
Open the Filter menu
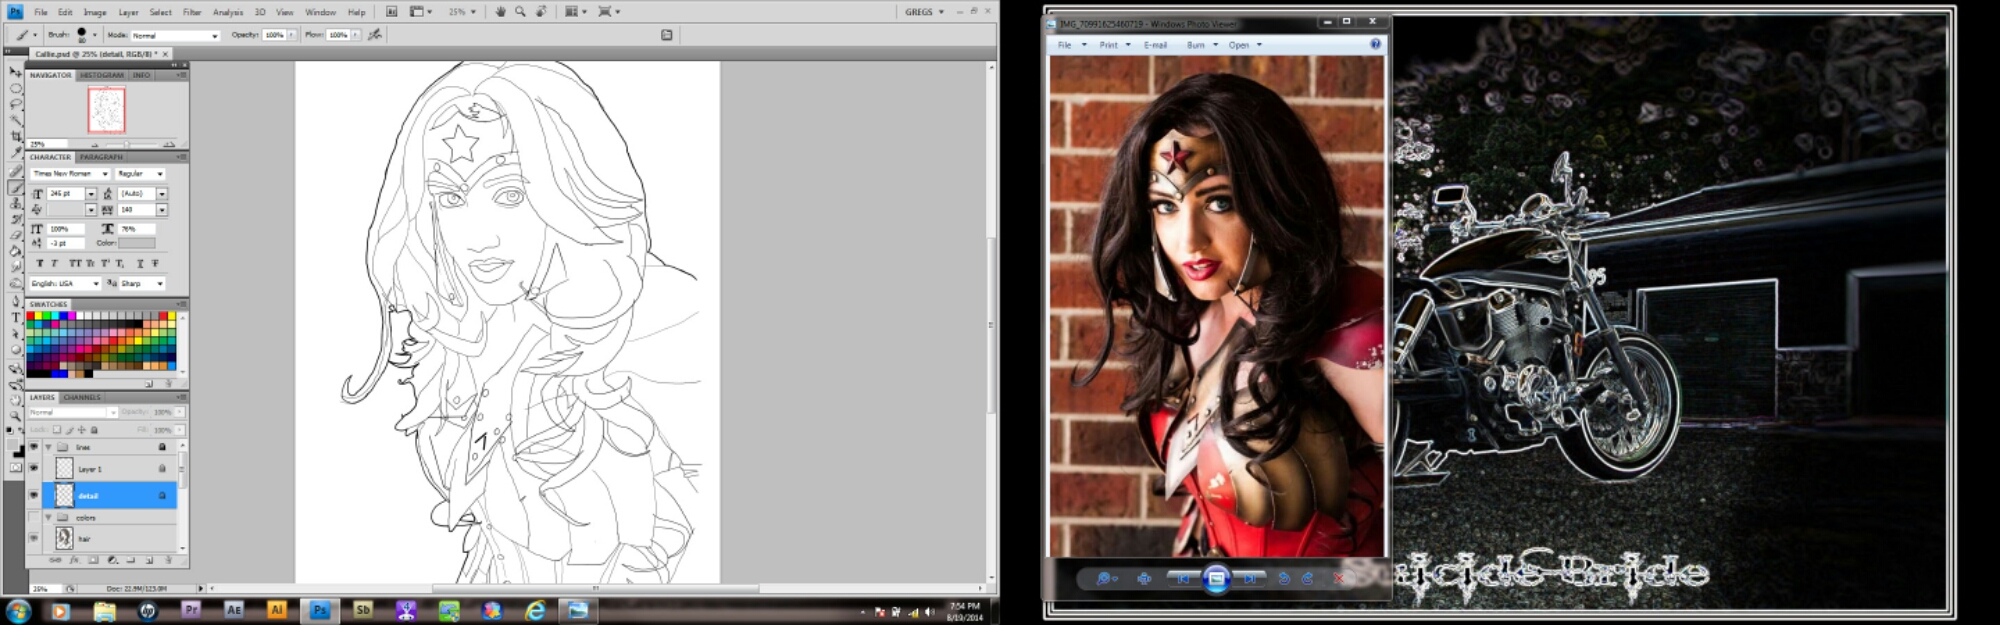click(x=191, y=12)
